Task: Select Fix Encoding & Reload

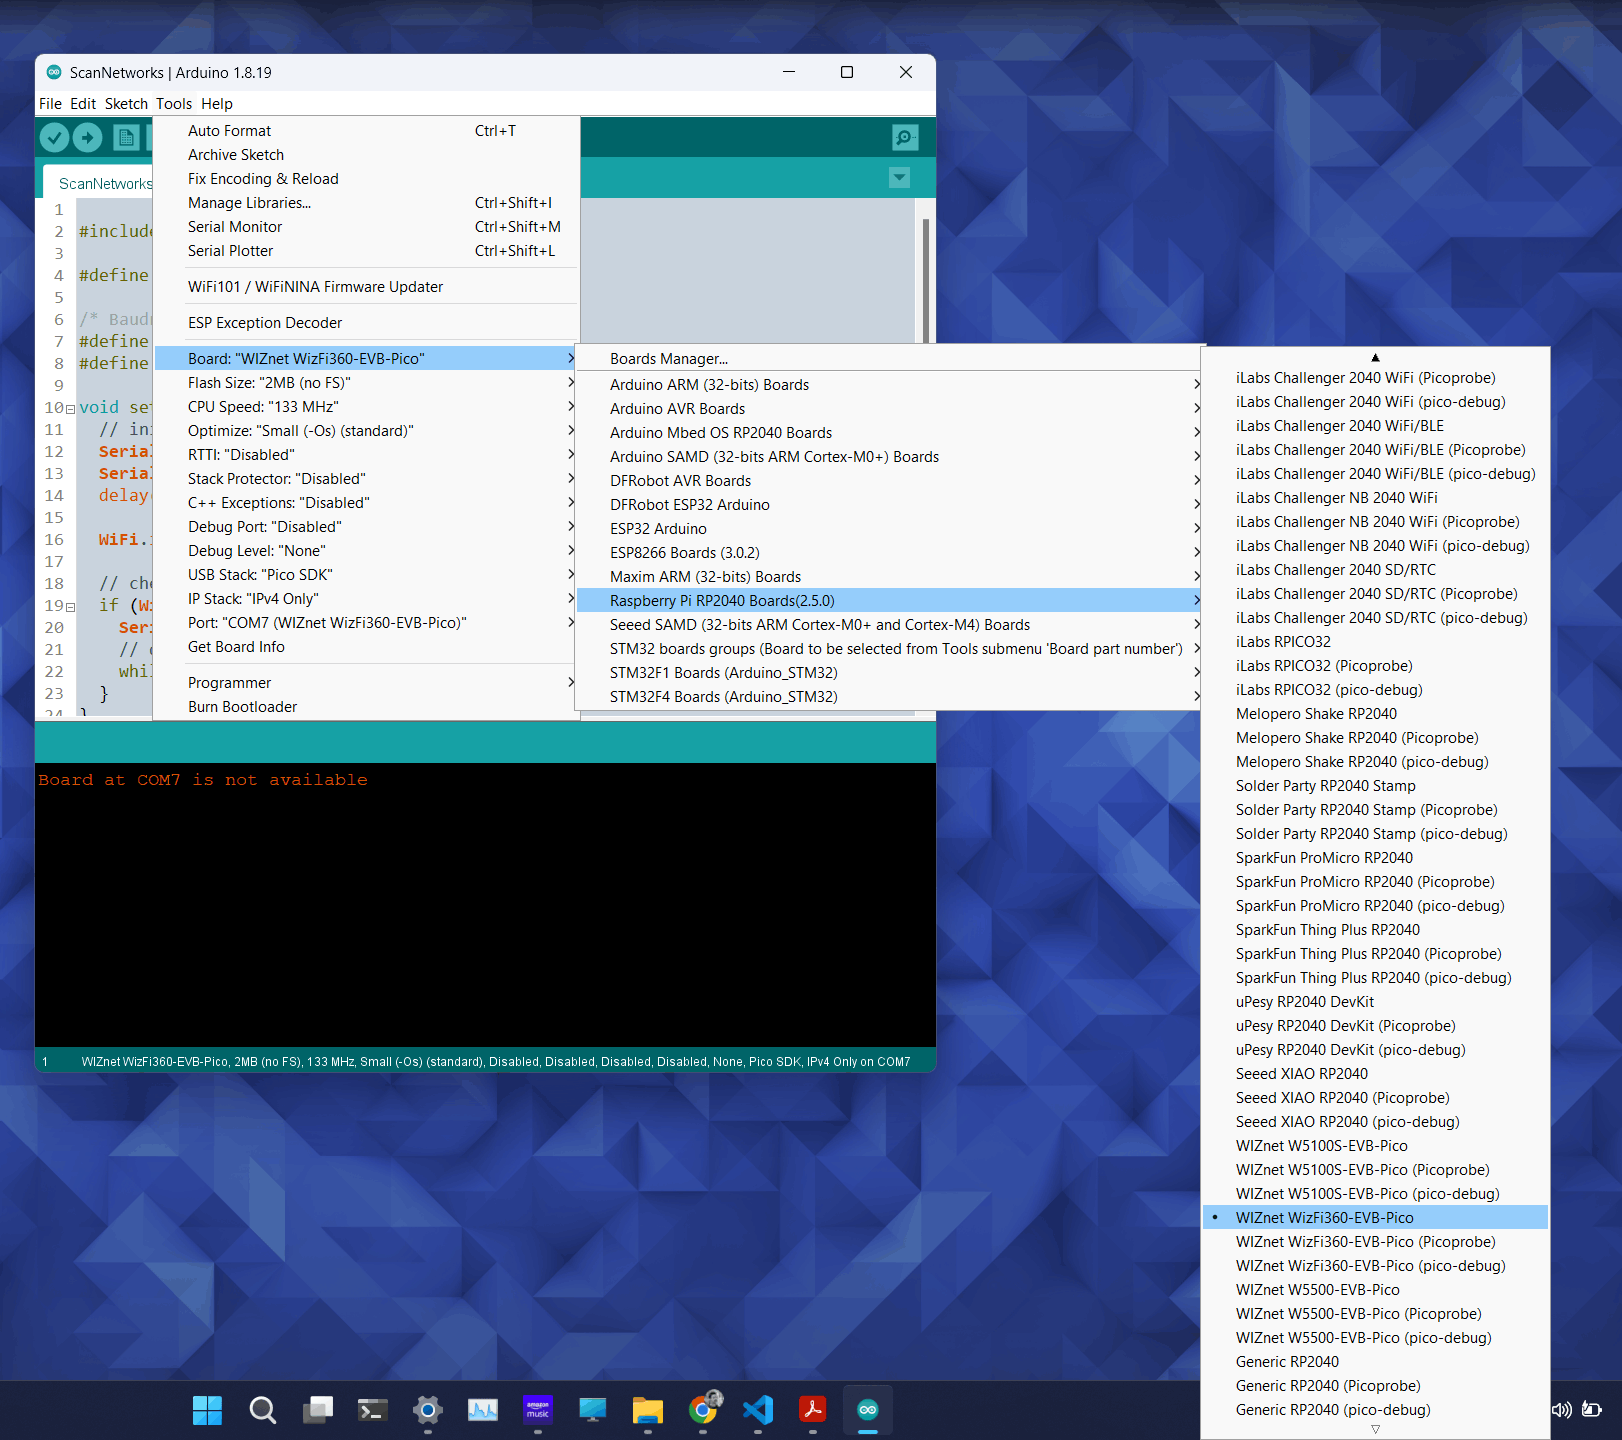Action: pos(366,179)
